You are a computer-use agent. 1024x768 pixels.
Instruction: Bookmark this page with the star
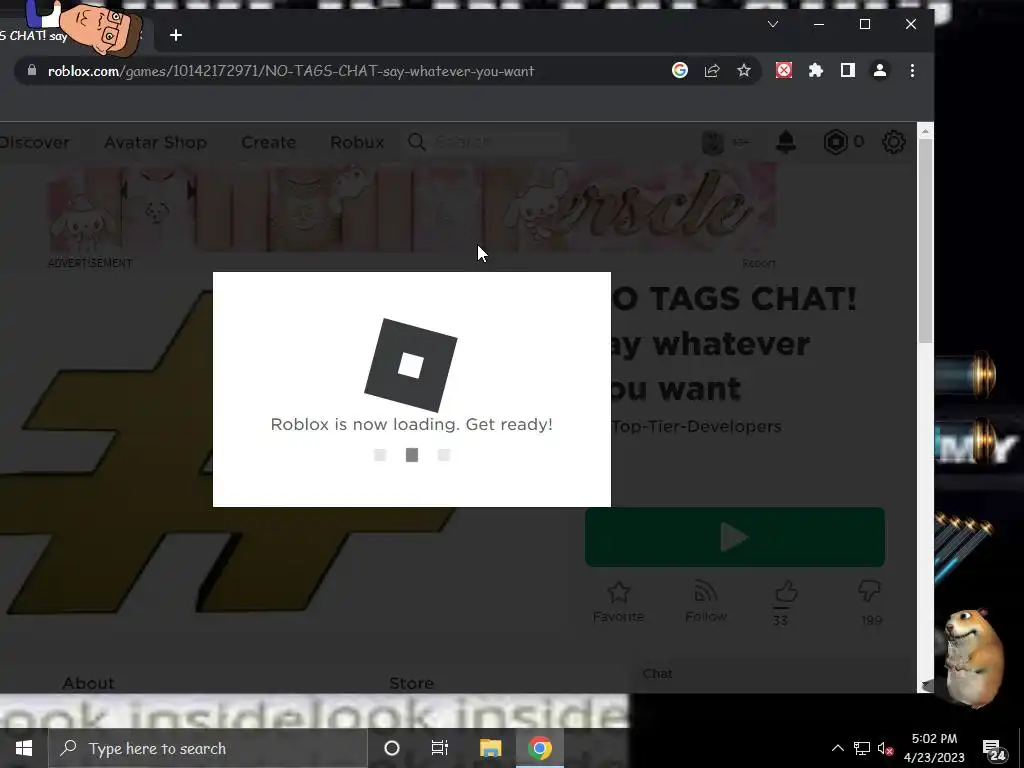click(744, 71)
